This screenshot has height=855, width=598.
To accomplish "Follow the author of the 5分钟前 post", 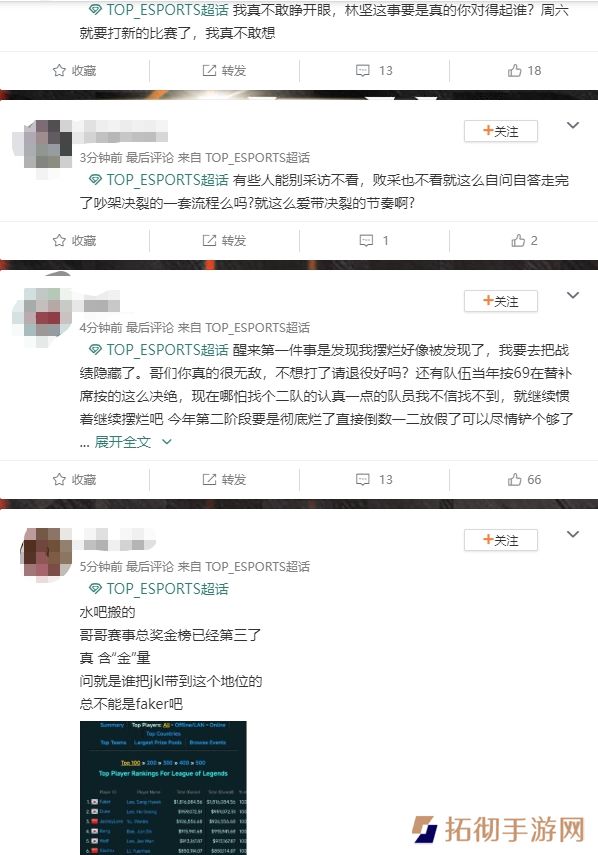I will click(x=500, y=540).
